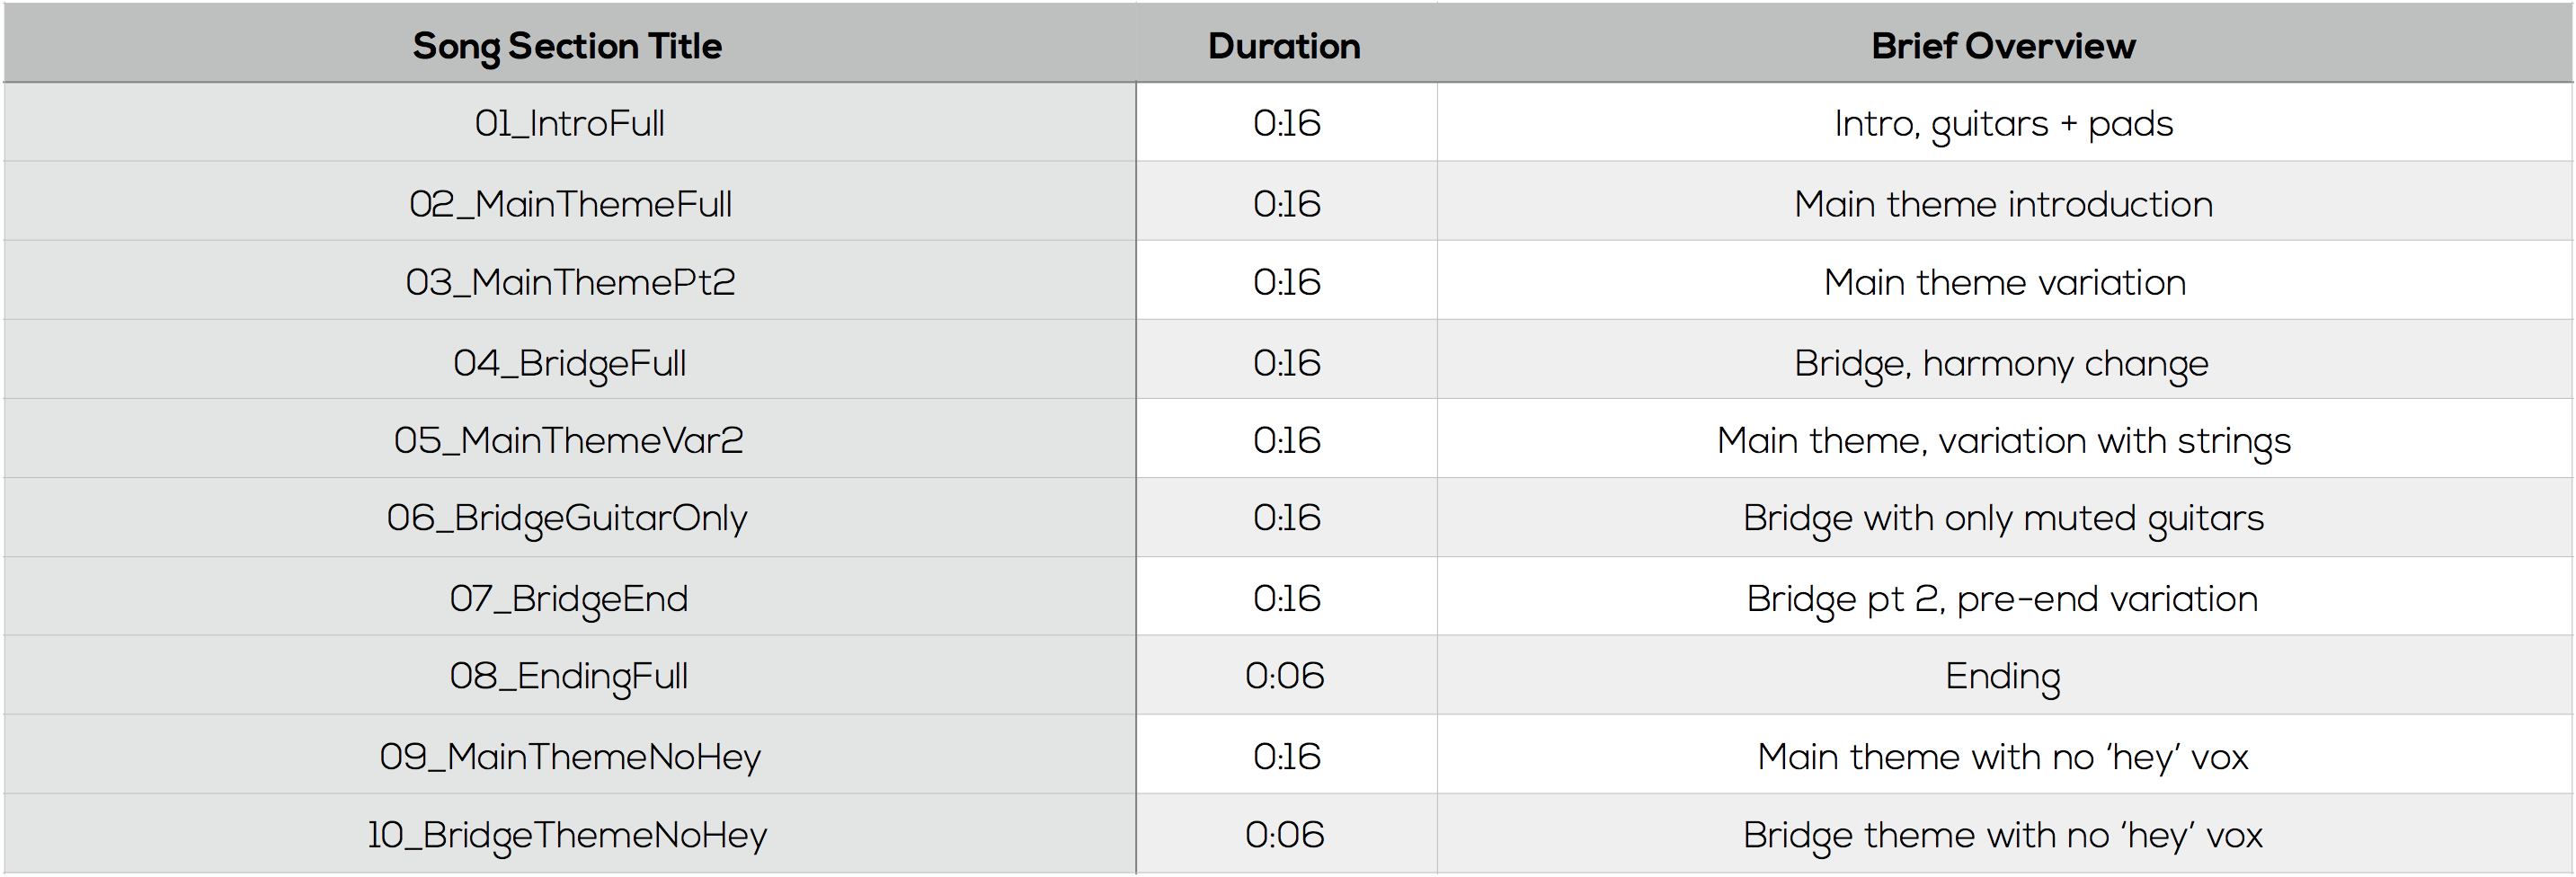This screenshot has height=877, width=2576.
Task: Click the 'Bridge, harmony change' overview cell
Action: pos(2004,360)
